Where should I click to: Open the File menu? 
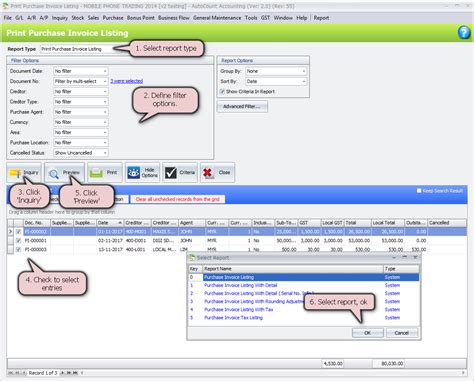click(8, 18)
